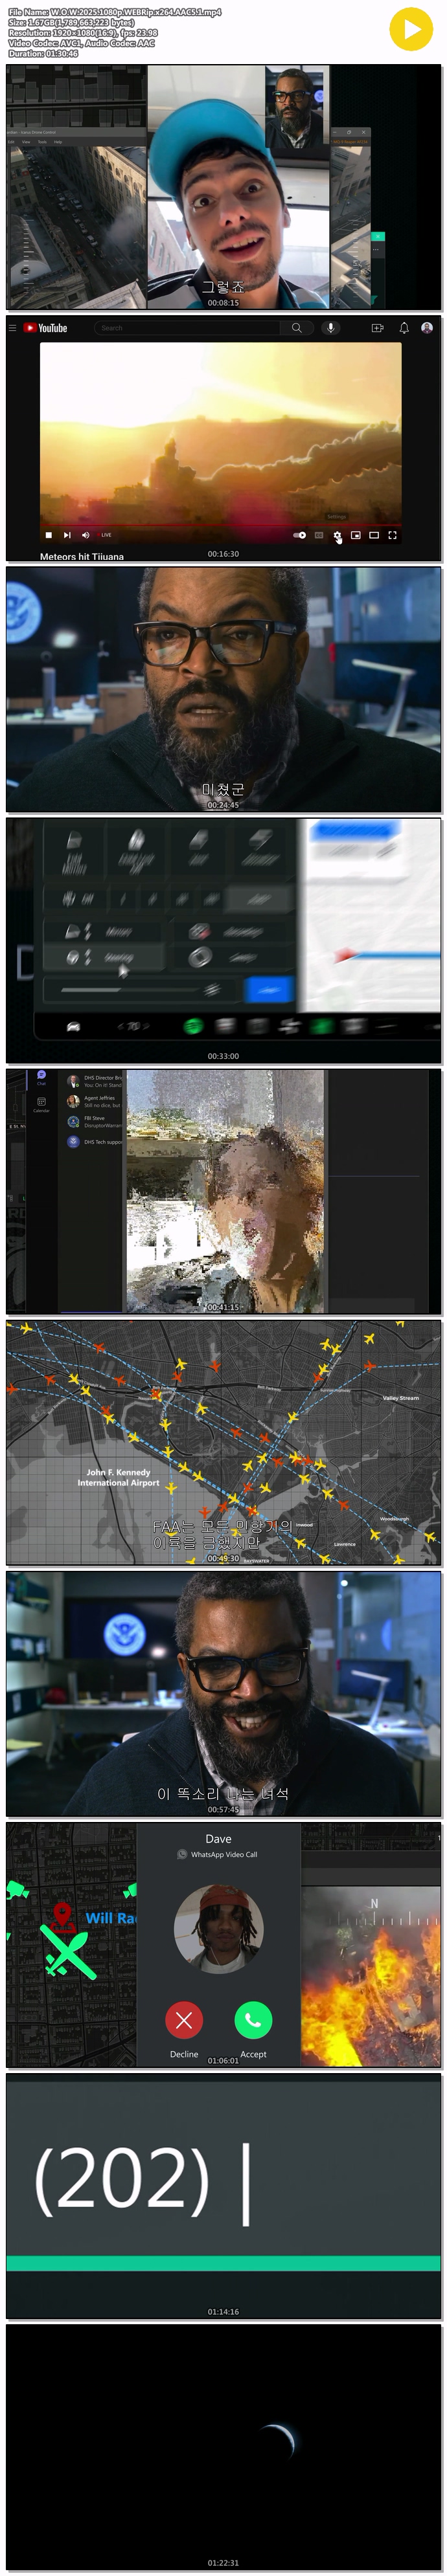
Task: Open the blurred control panel thumbnail at 00:33:00
Action: (223, 940)
